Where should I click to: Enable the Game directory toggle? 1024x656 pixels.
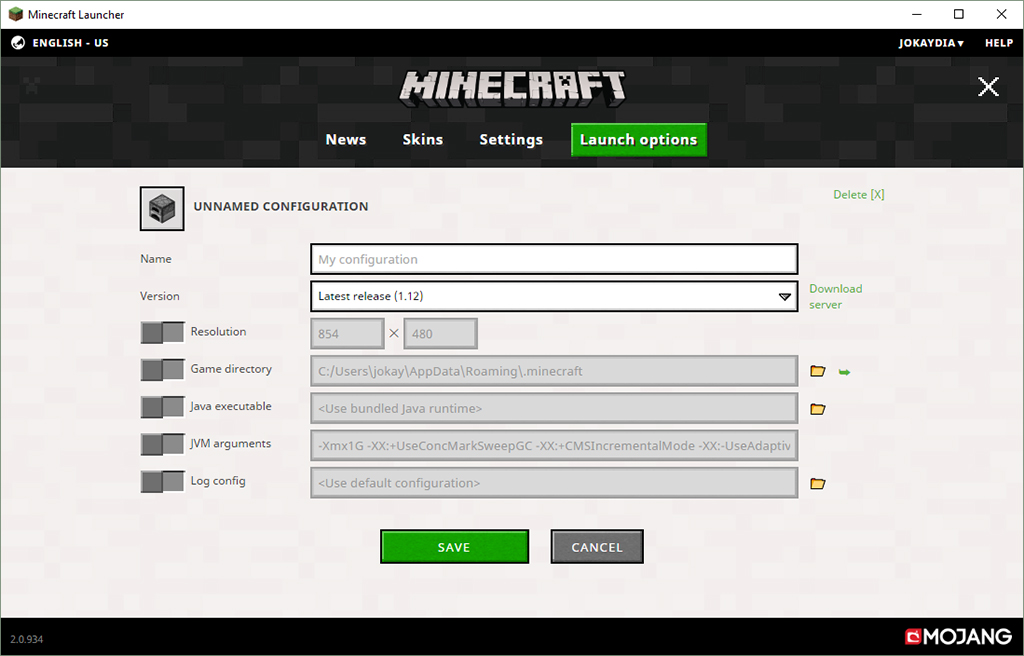(163, 369)
